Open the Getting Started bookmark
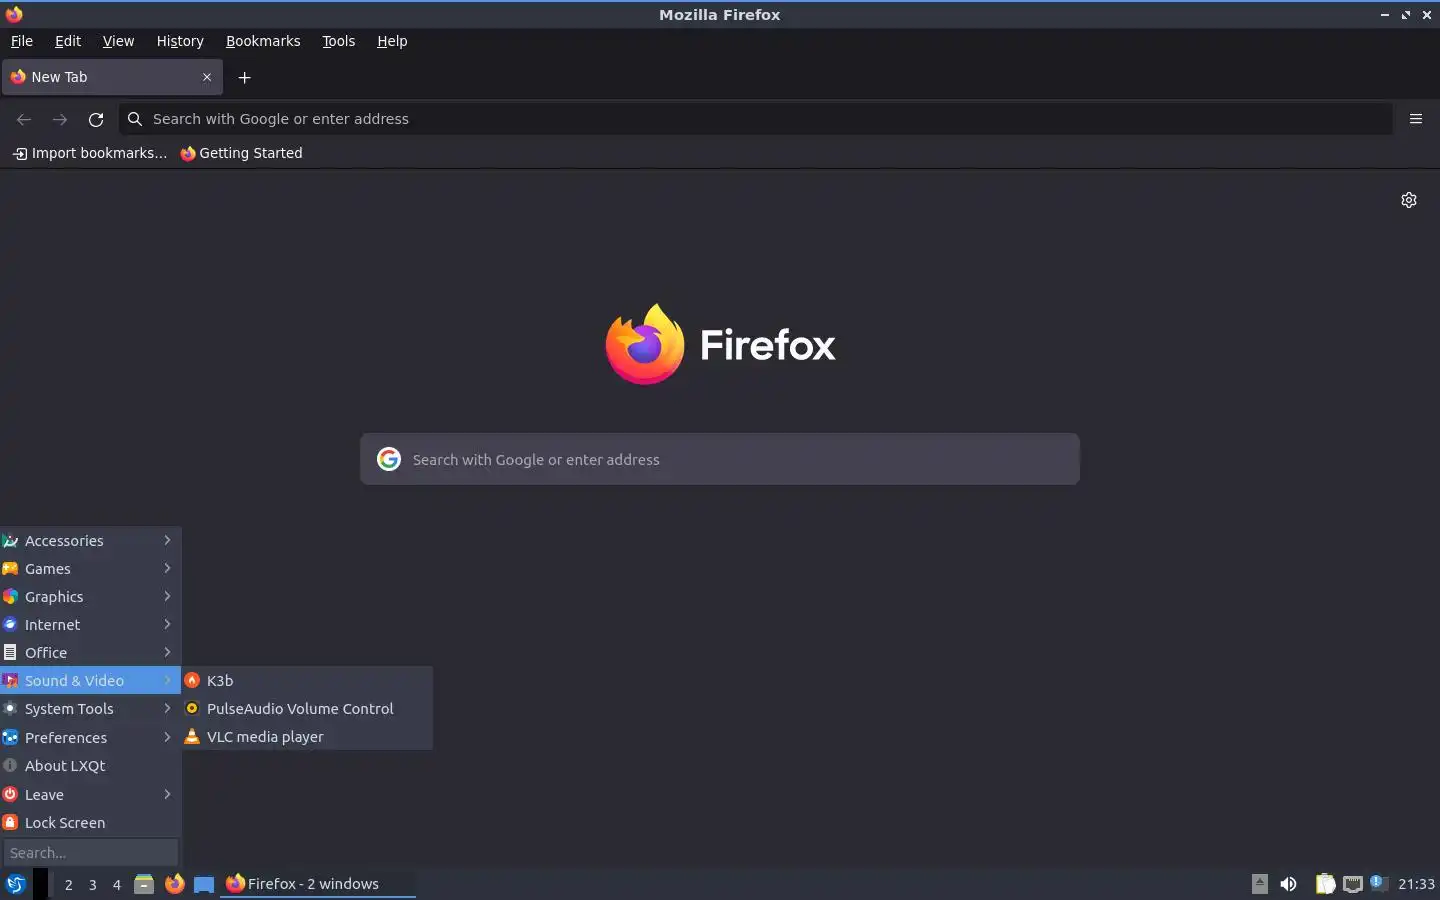The height and width of the screenshot is (900, 1440). click(x=241, y=153)
